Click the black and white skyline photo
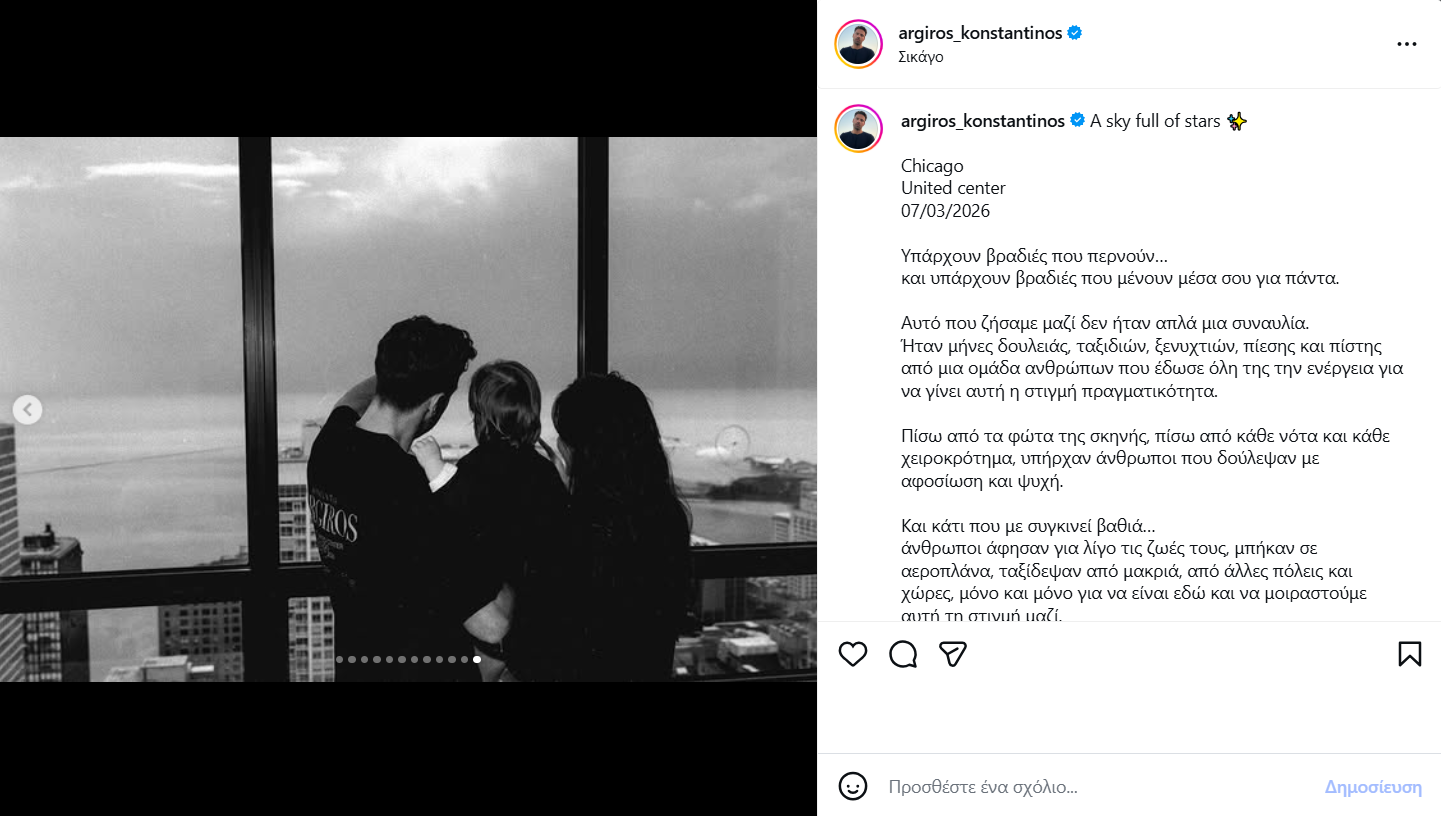This screenshot has height=816, width=1441. click(x=408, y=409)
